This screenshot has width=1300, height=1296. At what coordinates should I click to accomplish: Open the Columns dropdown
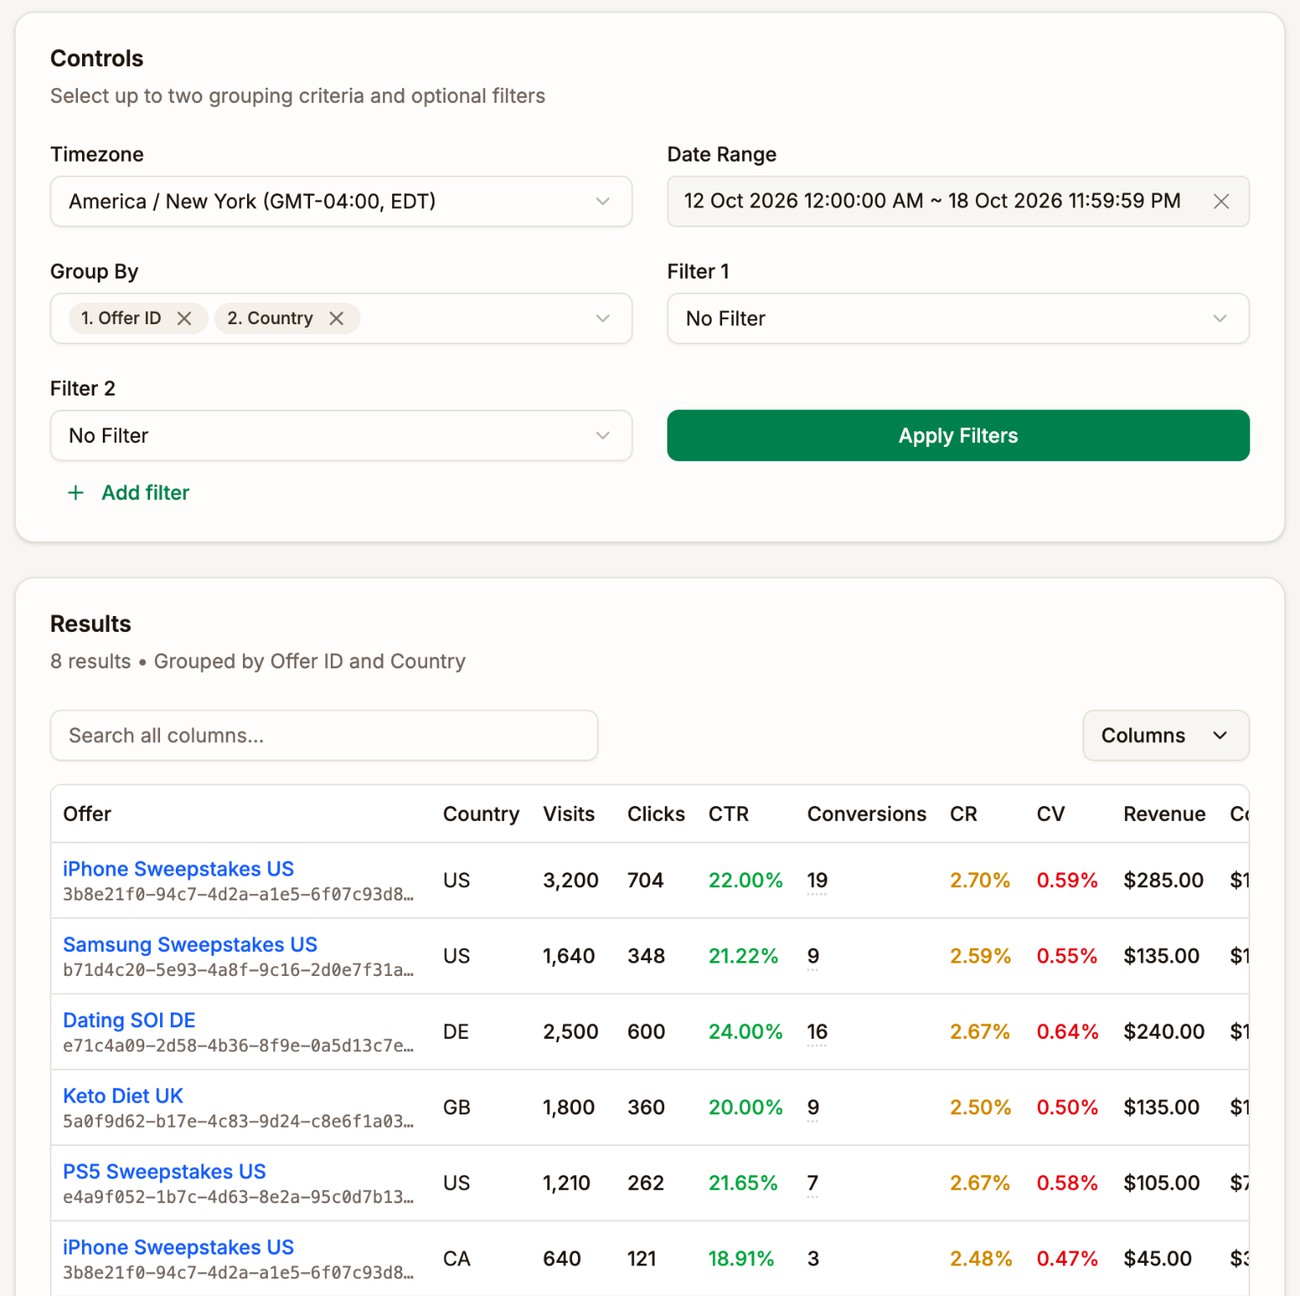click(x=1166, y=735)
